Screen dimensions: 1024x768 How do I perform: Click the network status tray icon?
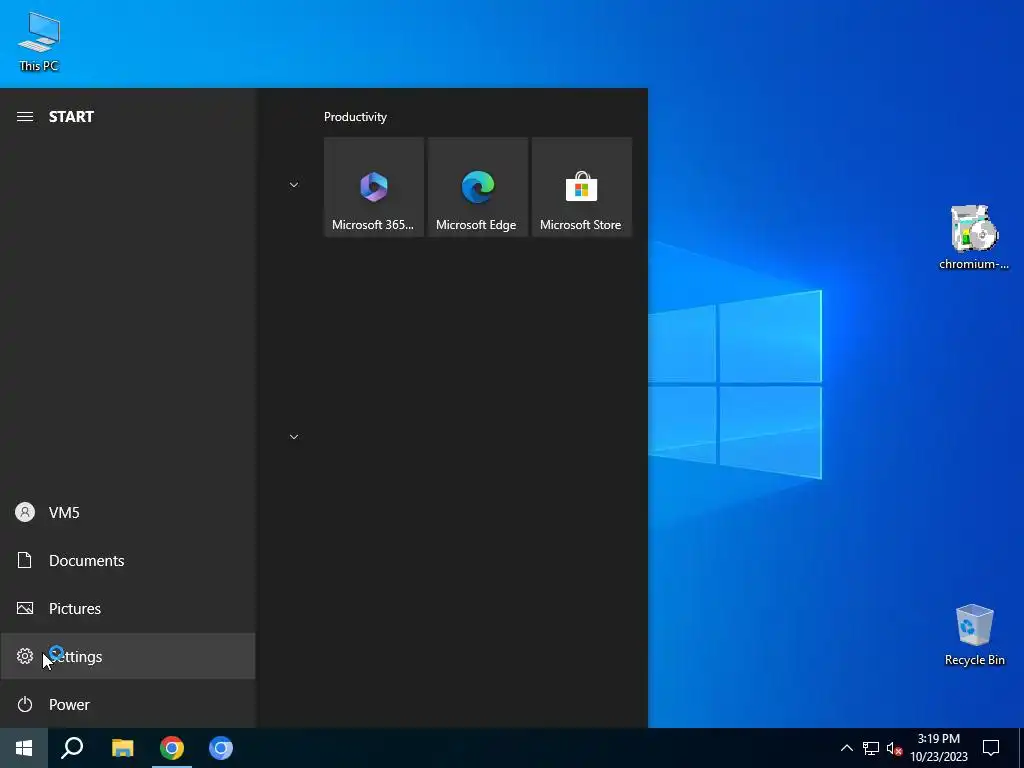pyautogui.click(x=871, y=748)
